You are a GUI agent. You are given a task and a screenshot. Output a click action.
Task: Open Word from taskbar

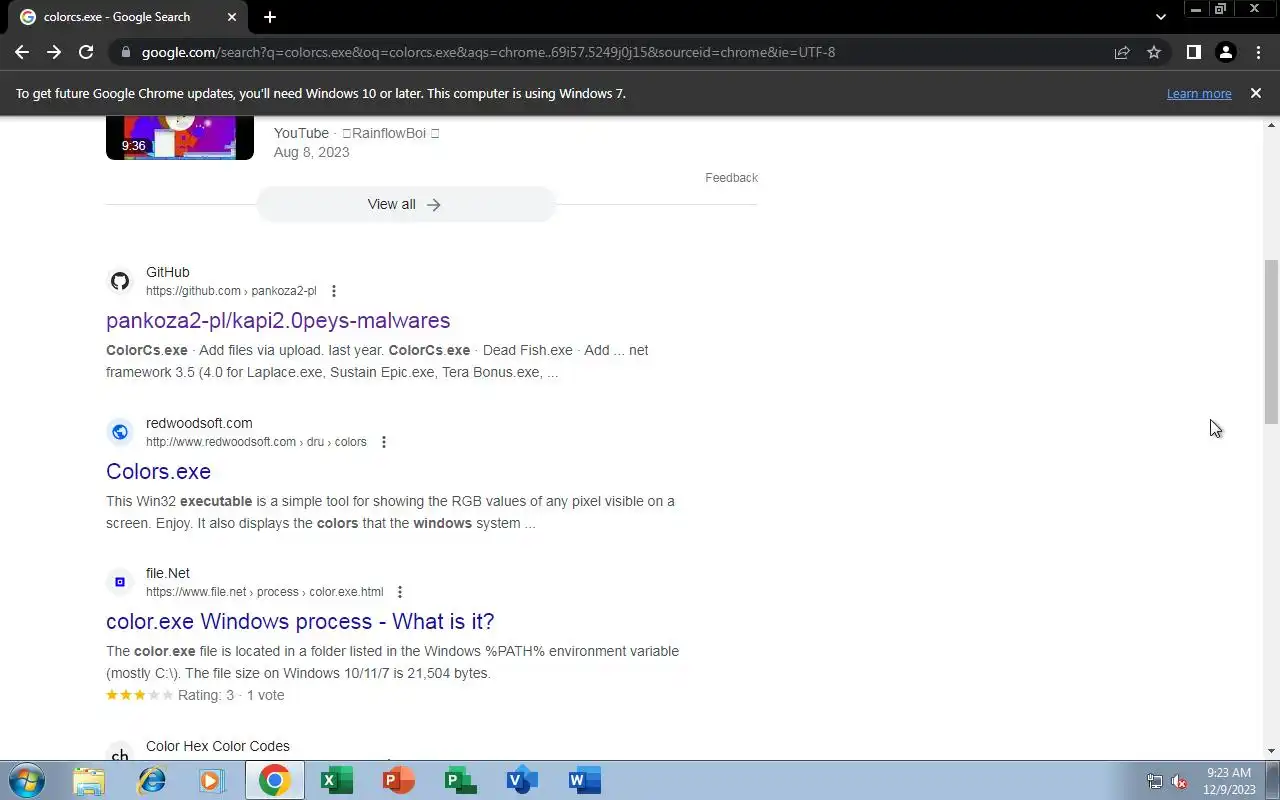pos(584,780)
